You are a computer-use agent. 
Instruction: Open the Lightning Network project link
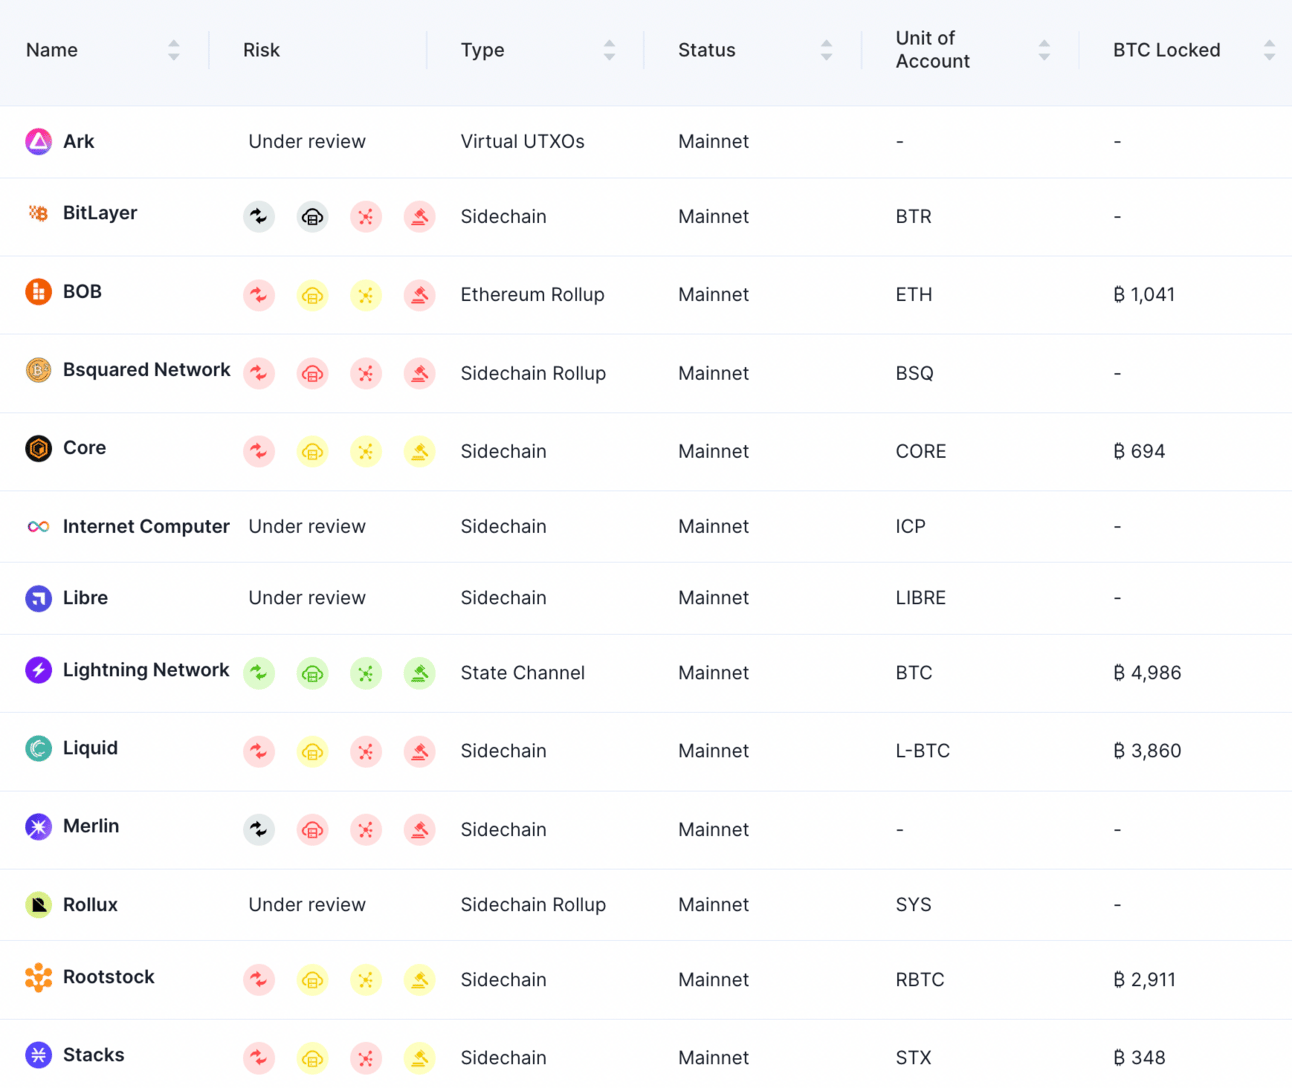point(146,670)
